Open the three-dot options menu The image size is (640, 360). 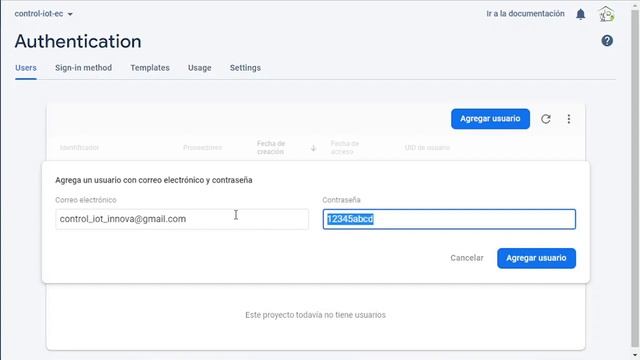click(x=569, y=119)
